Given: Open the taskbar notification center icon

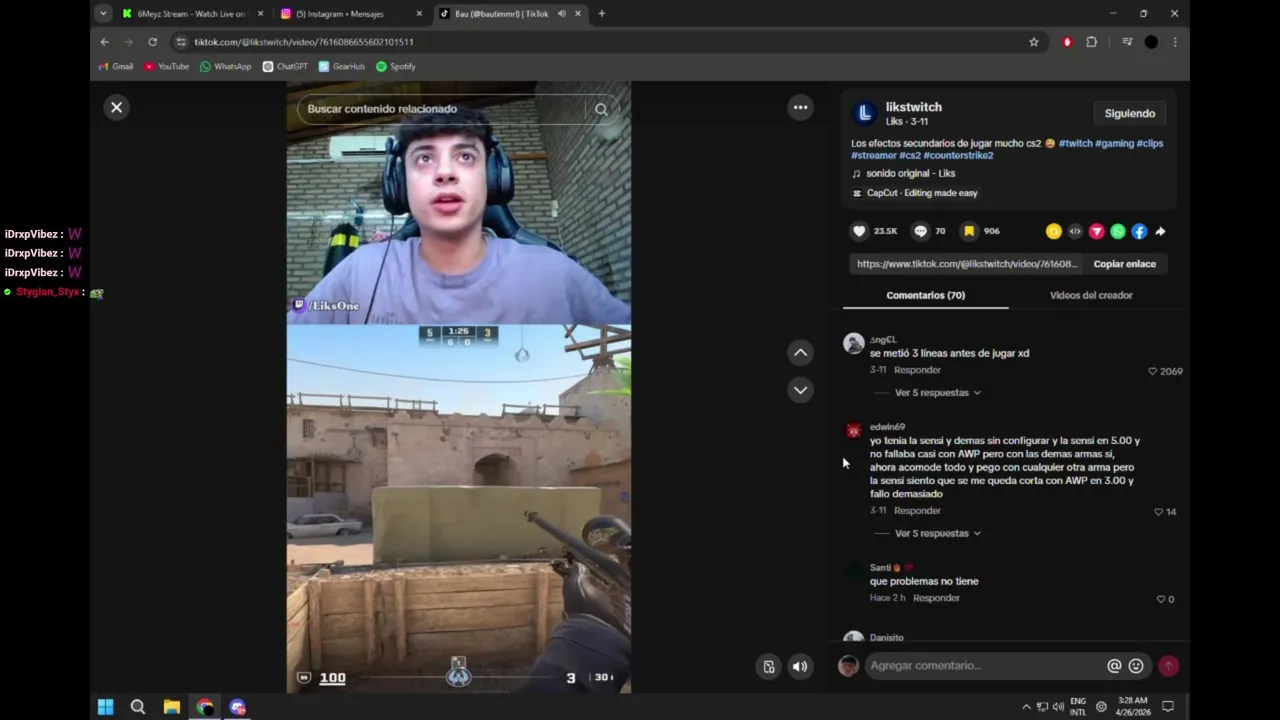Looking at the screenshot, I should (1167, 707).
